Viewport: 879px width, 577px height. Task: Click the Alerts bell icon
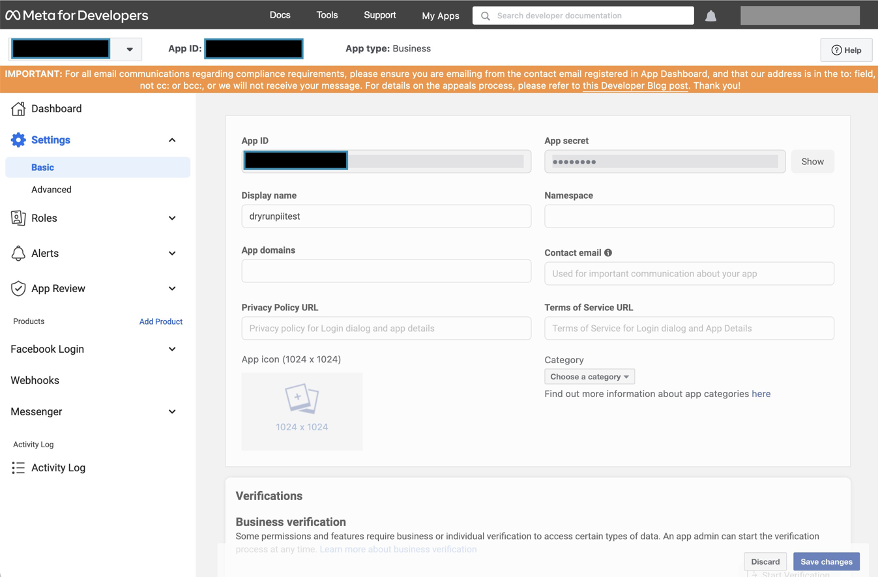[18, 253]
